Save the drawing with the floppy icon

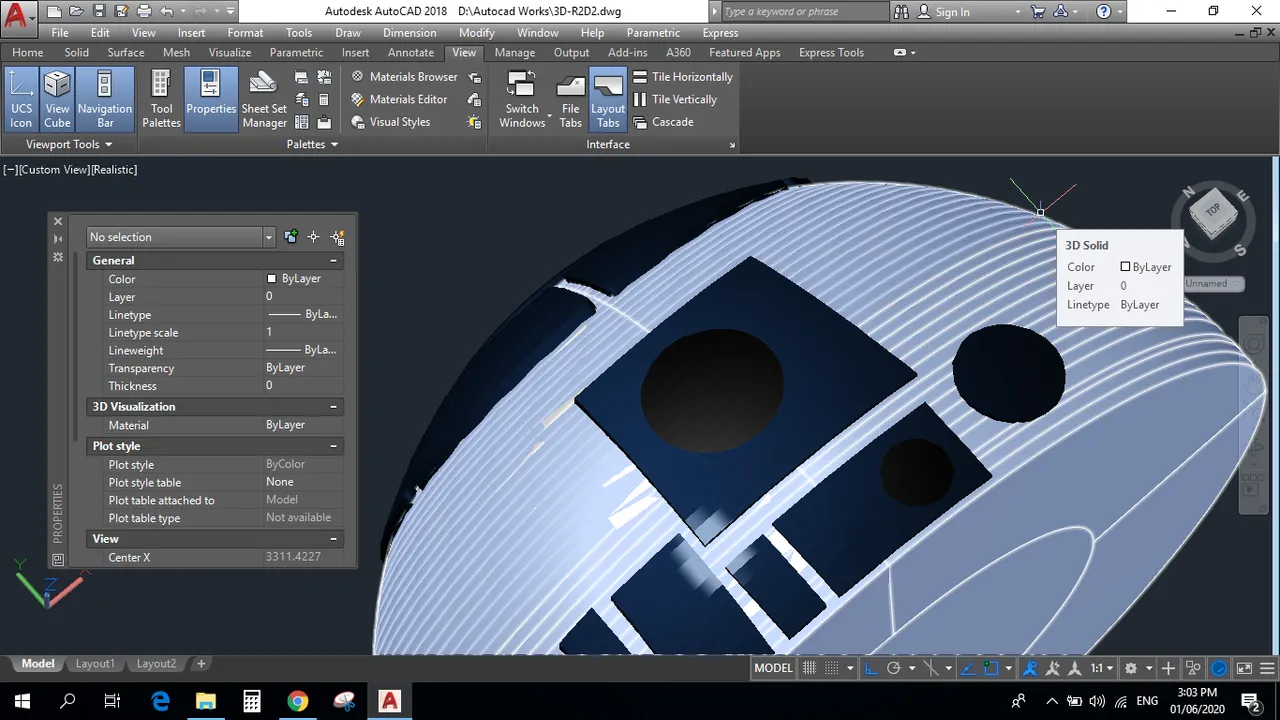click(98, 12)
